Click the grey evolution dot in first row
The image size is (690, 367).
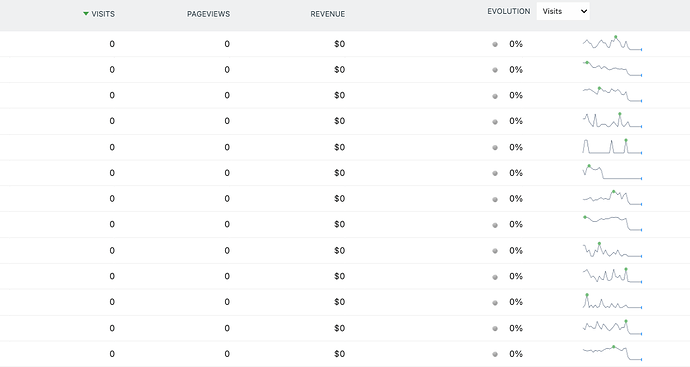point(495,44)
